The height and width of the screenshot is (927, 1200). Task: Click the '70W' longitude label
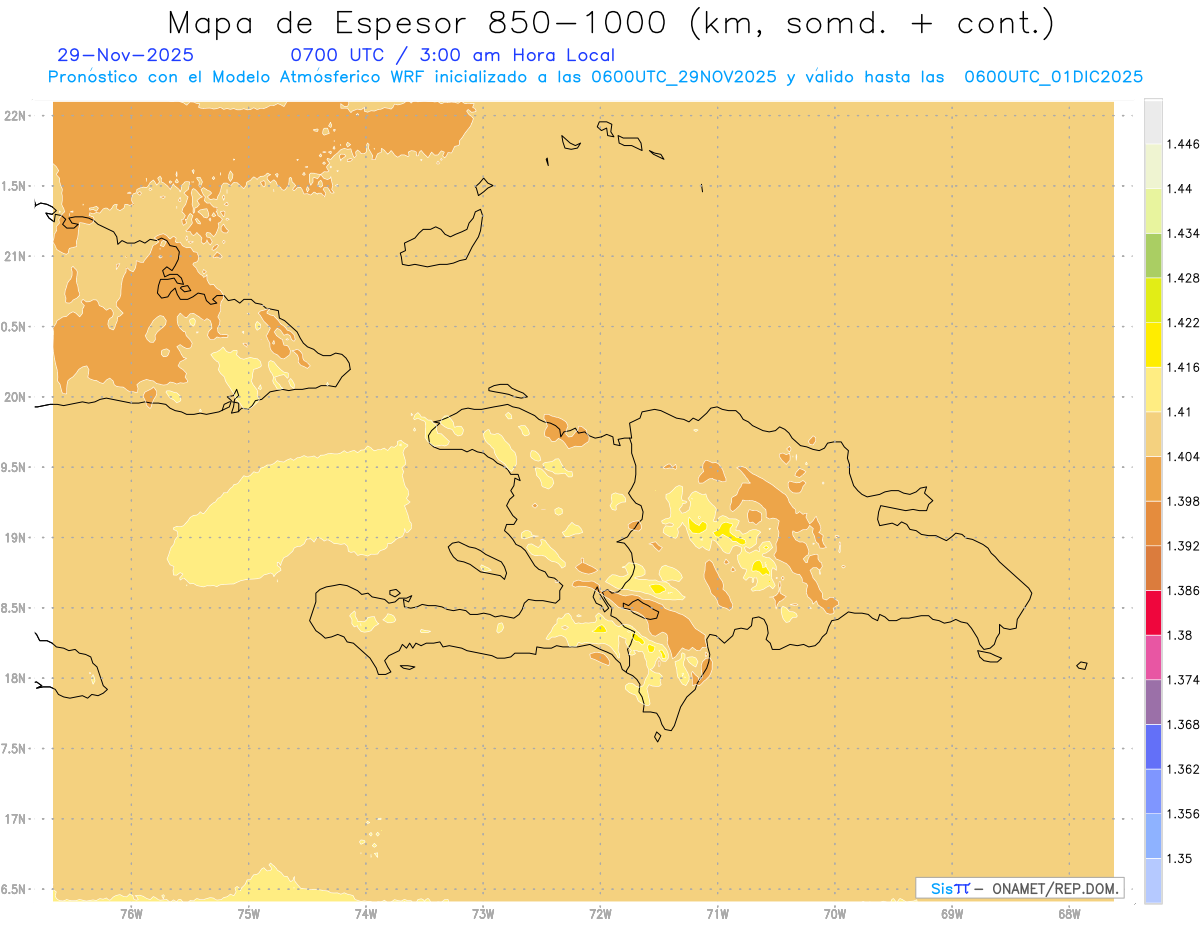[835, 914]
